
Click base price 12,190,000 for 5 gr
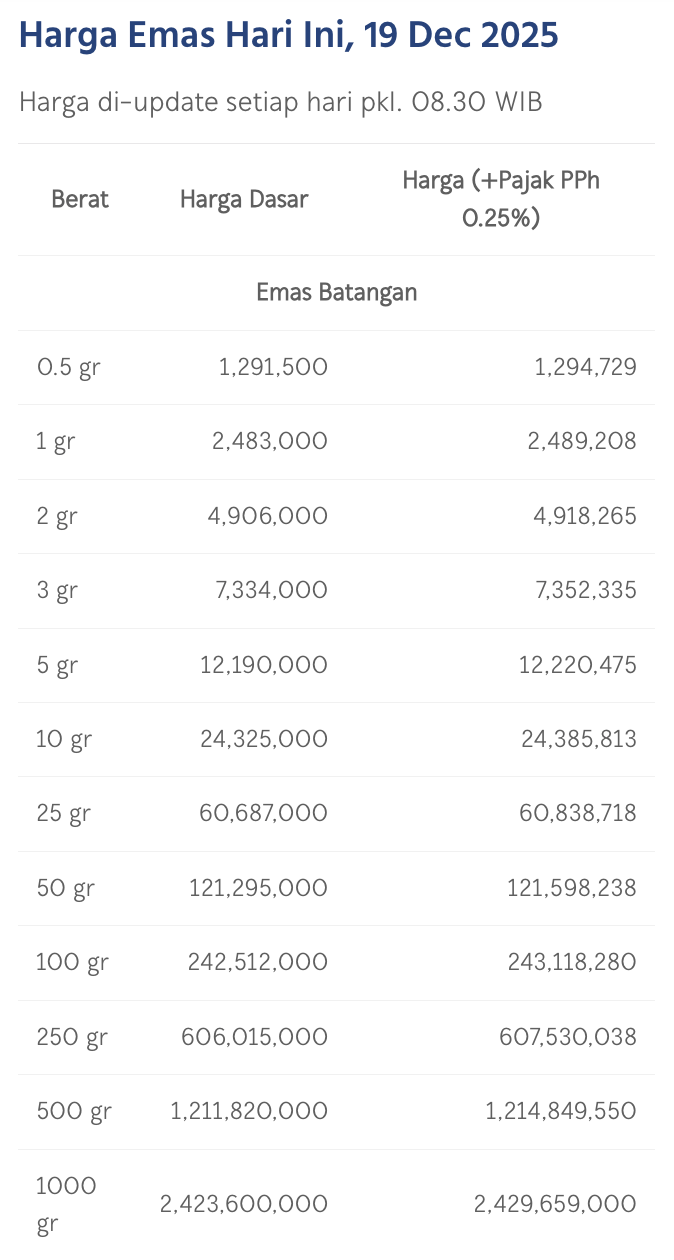(264, 665)
